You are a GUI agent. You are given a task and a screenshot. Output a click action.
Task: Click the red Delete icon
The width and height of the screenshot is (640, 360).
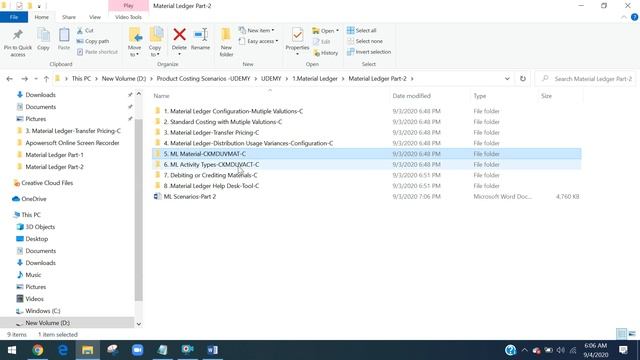179,35
